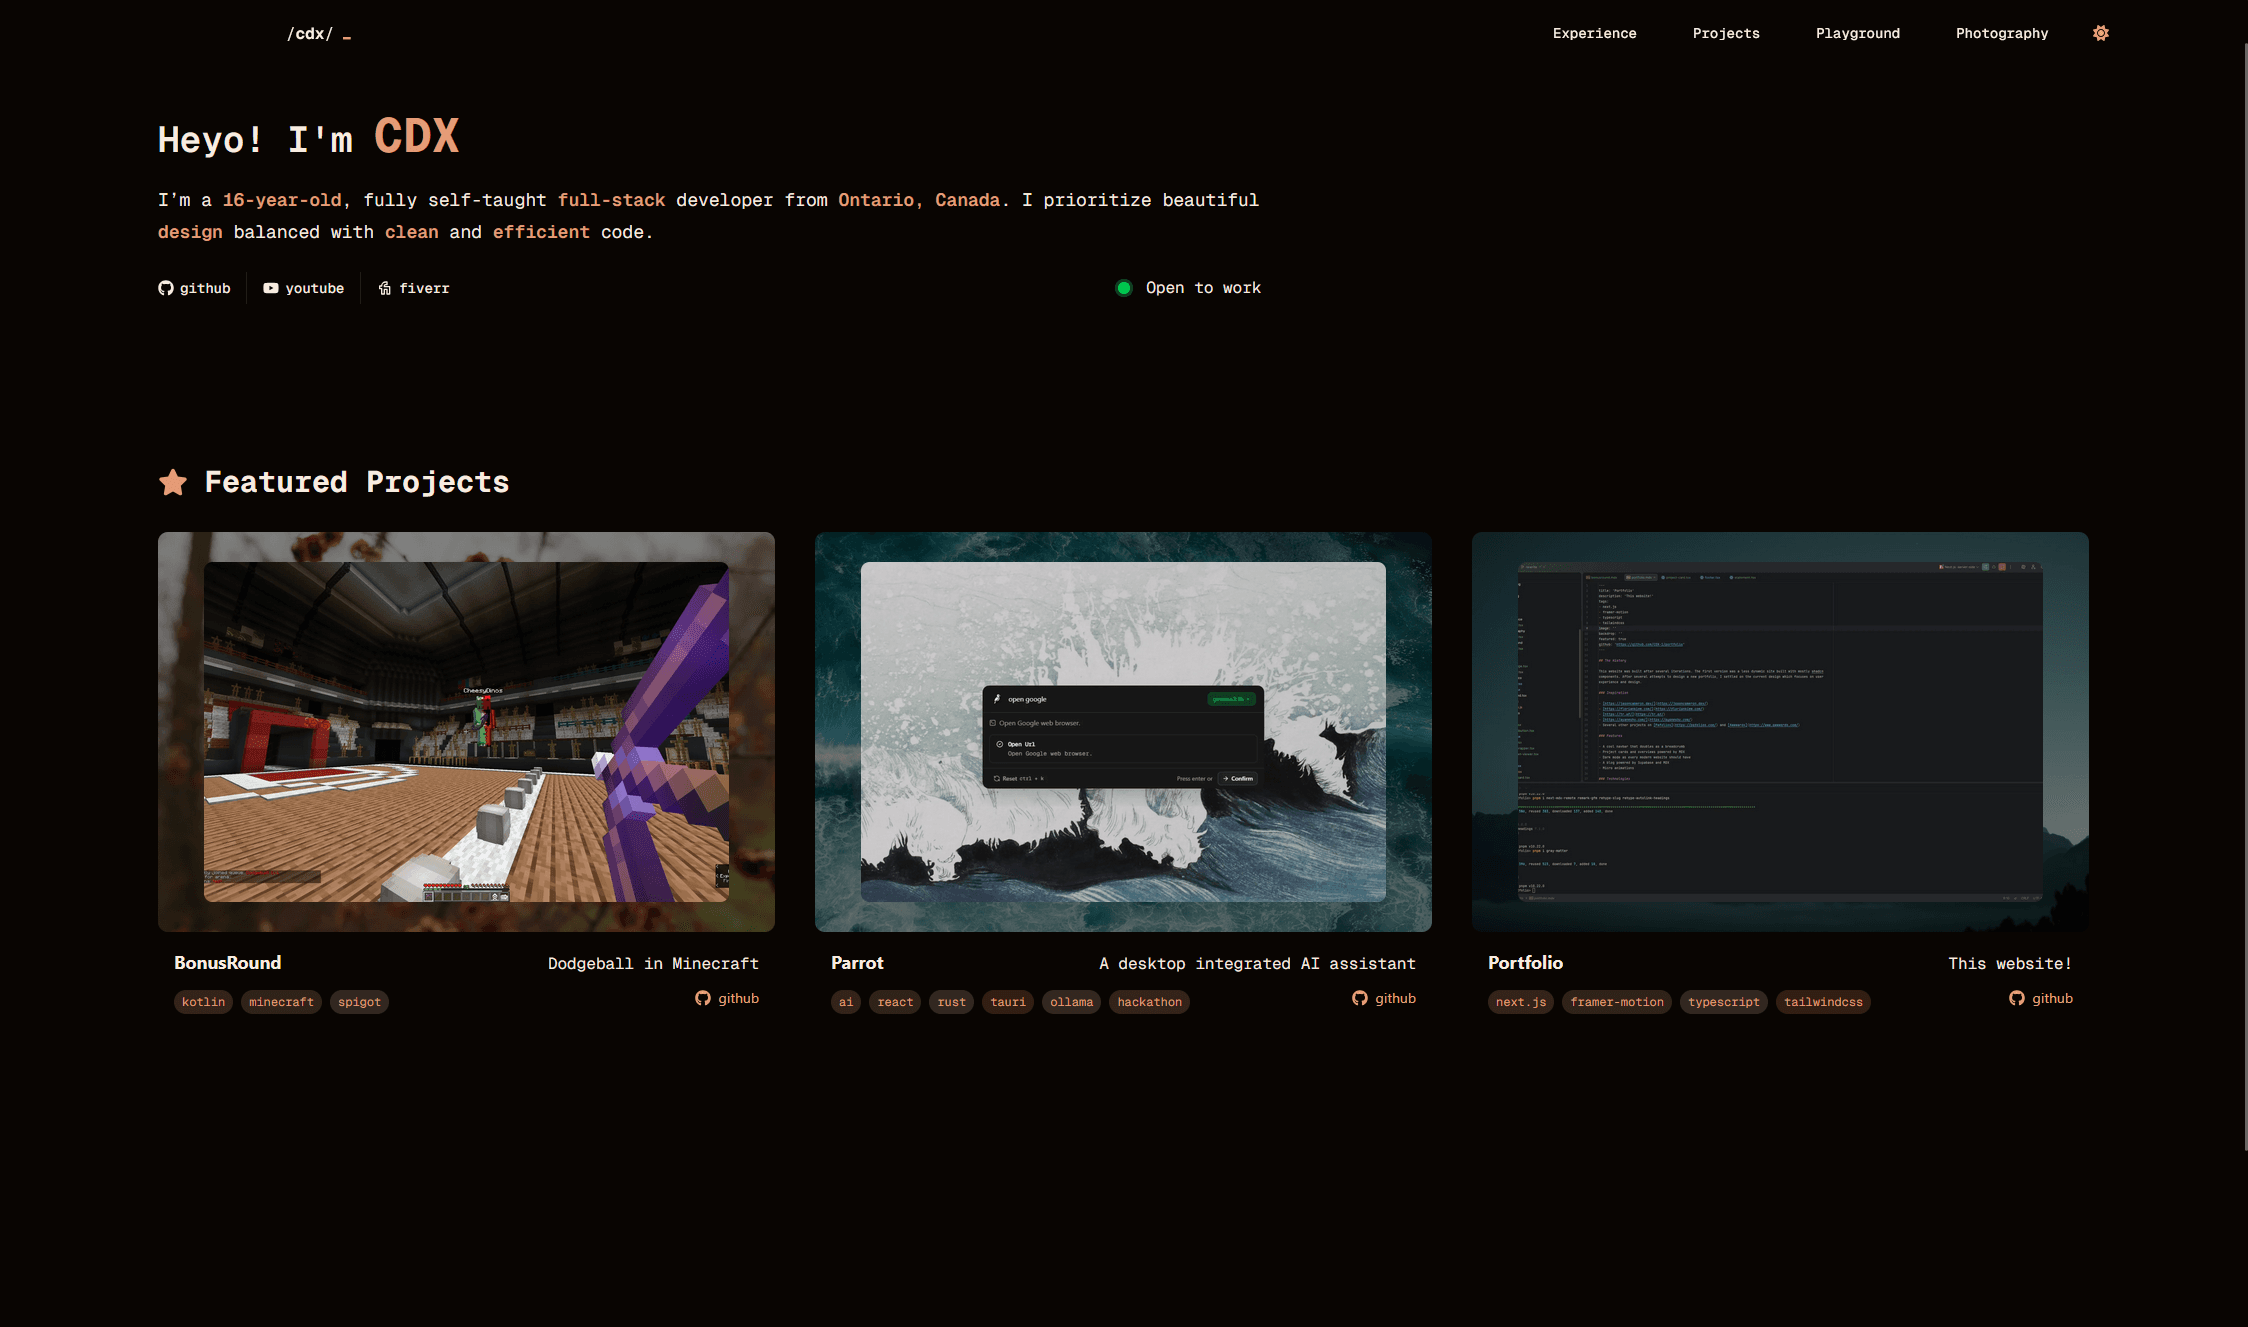Open BonusRound's github repository icon
The image size is (2248, 1327).
(703, 998)
